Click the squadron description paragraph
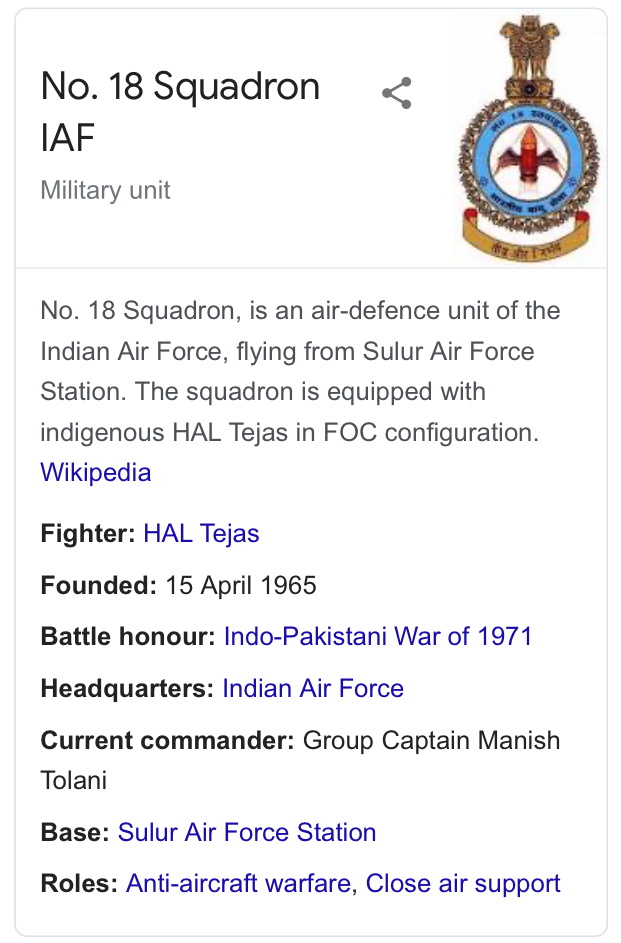The image size is (621, 943). point(300,371)
